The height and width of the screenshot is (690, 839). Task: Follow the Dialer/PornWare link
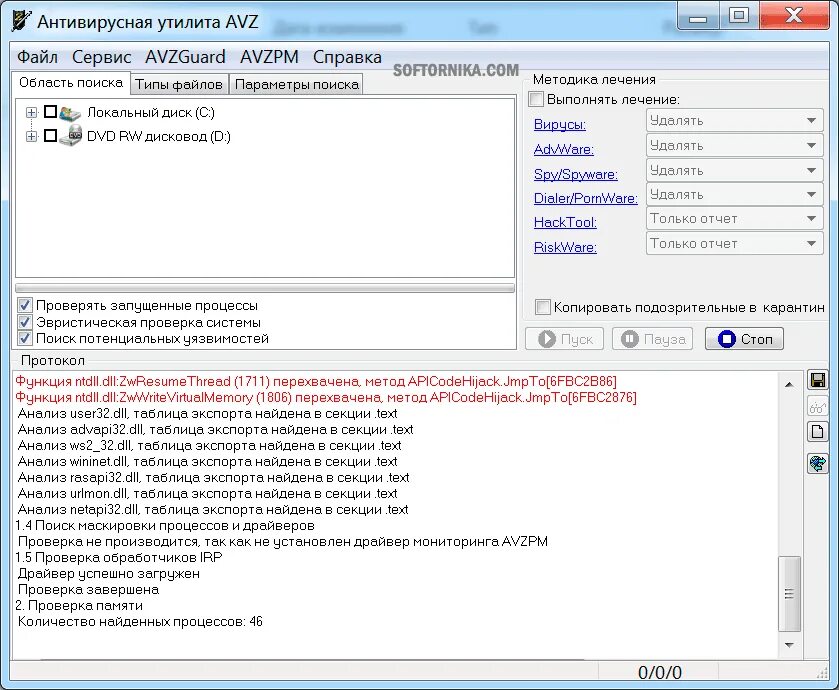point(586,198)
